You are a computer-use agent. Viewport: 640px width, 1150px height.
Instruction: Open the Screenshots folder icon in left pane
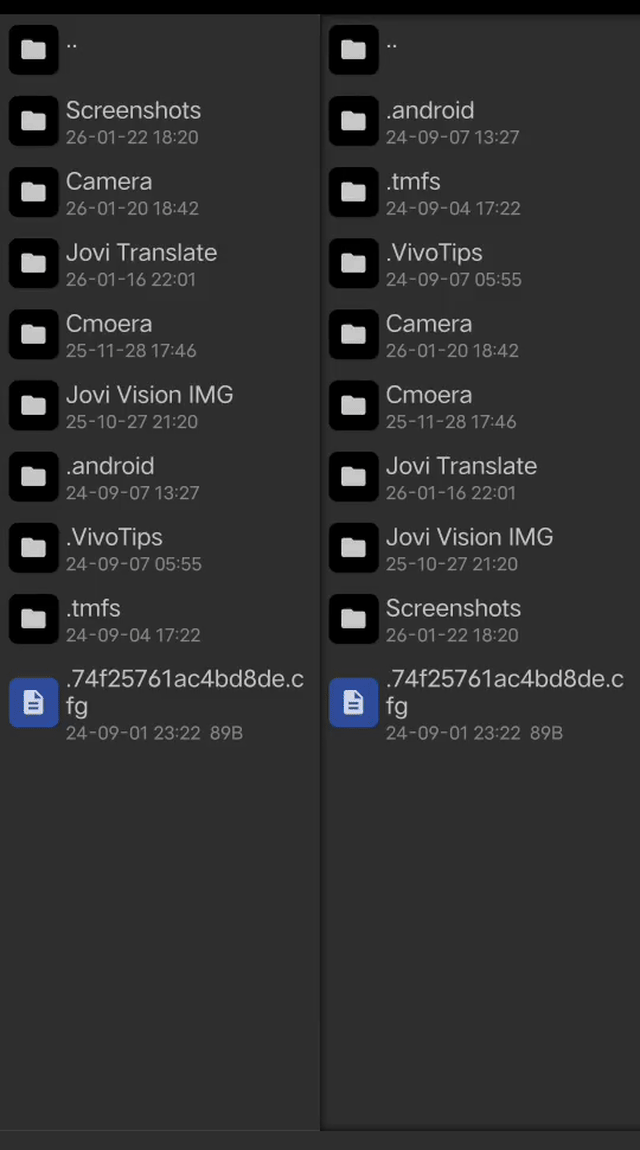34,121
